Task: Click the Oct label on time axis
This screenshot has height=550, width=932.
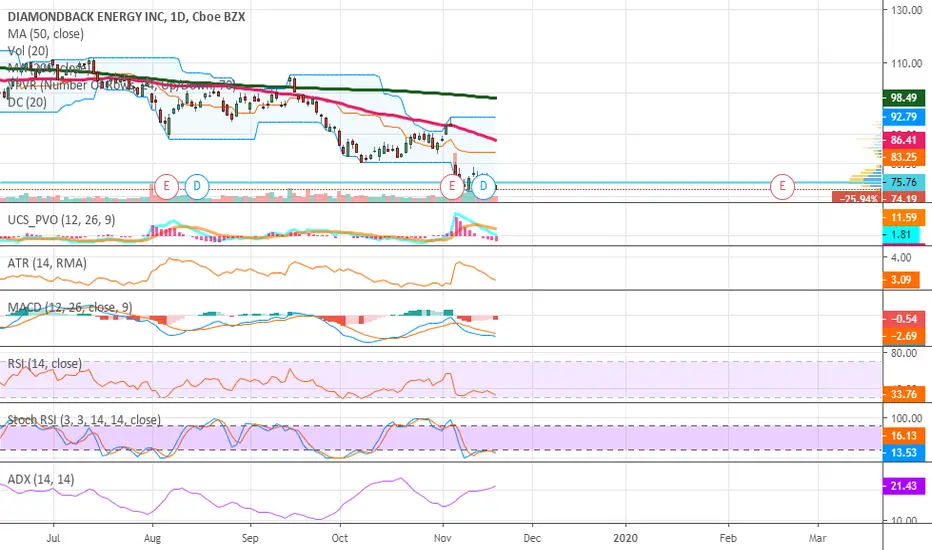Action: [339, 538]
